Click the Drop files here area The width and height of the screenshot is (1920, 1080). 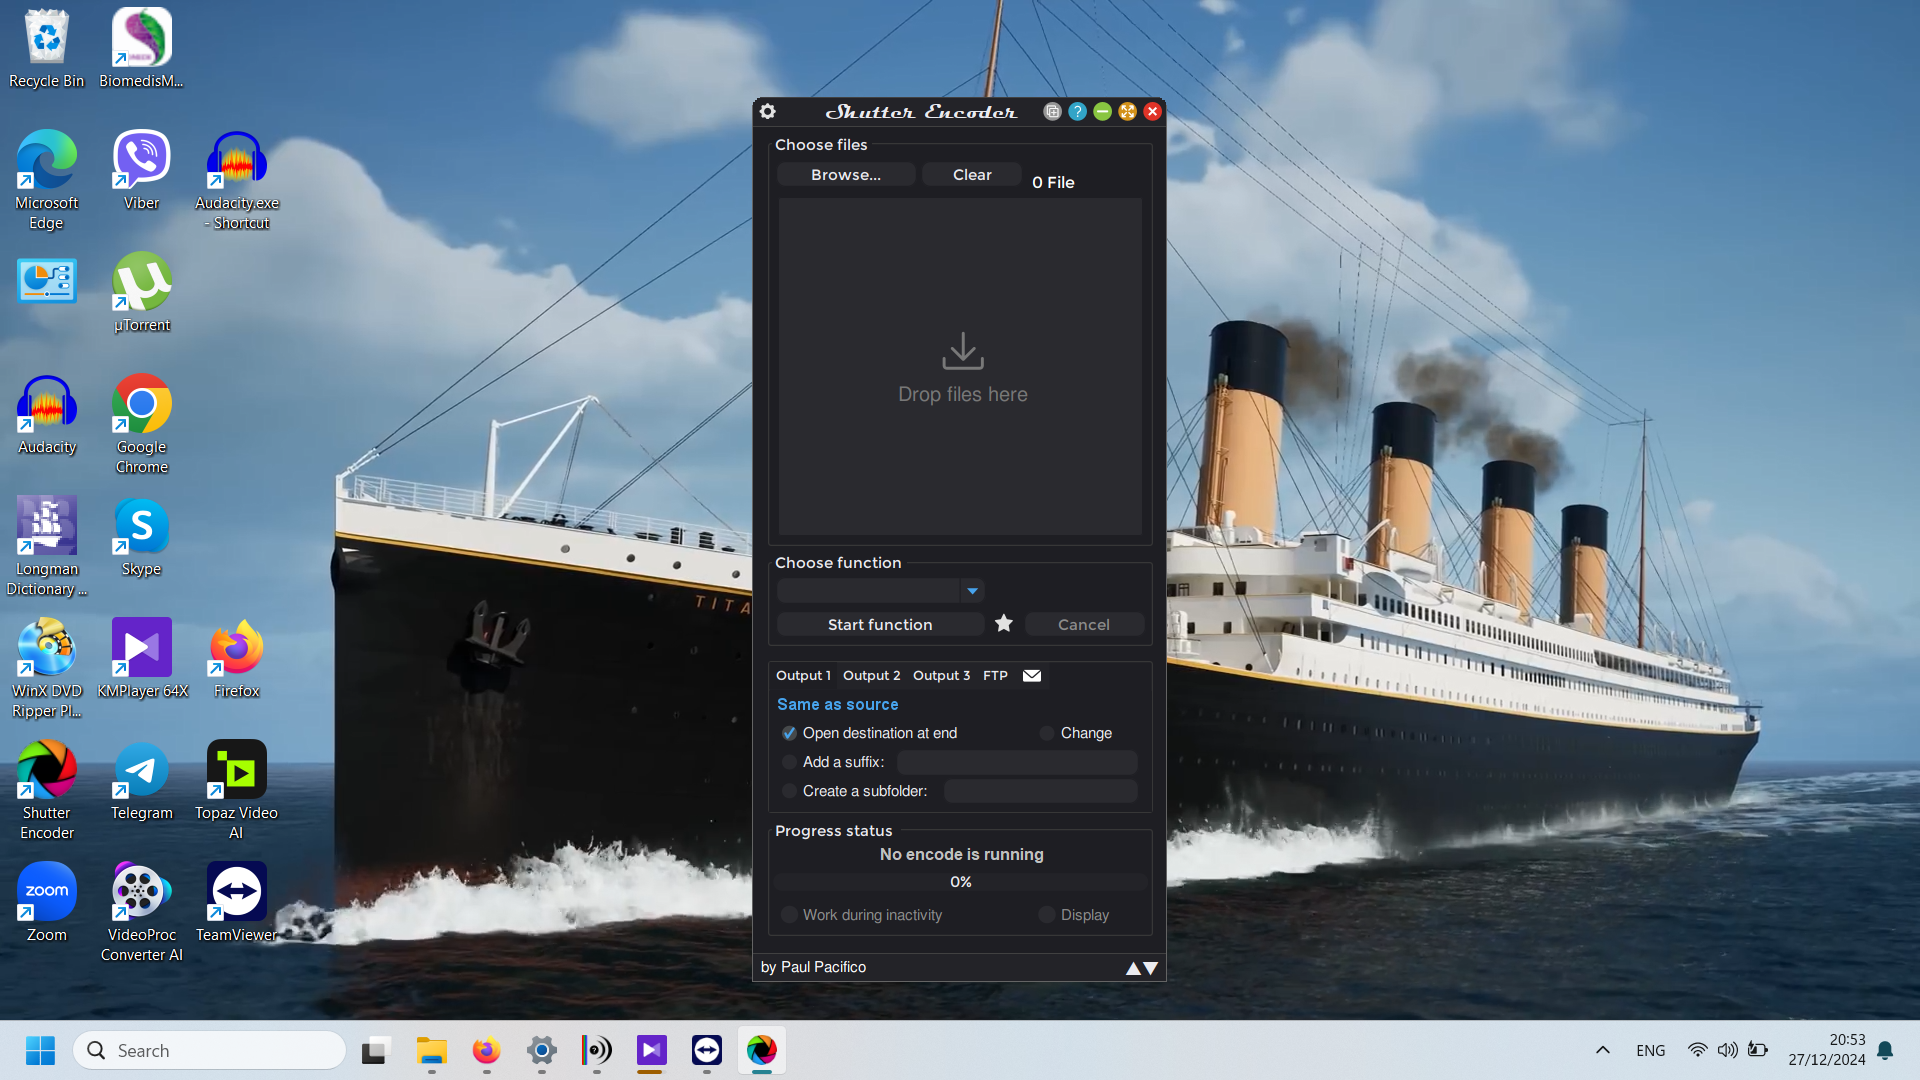[x=961, y=367]
